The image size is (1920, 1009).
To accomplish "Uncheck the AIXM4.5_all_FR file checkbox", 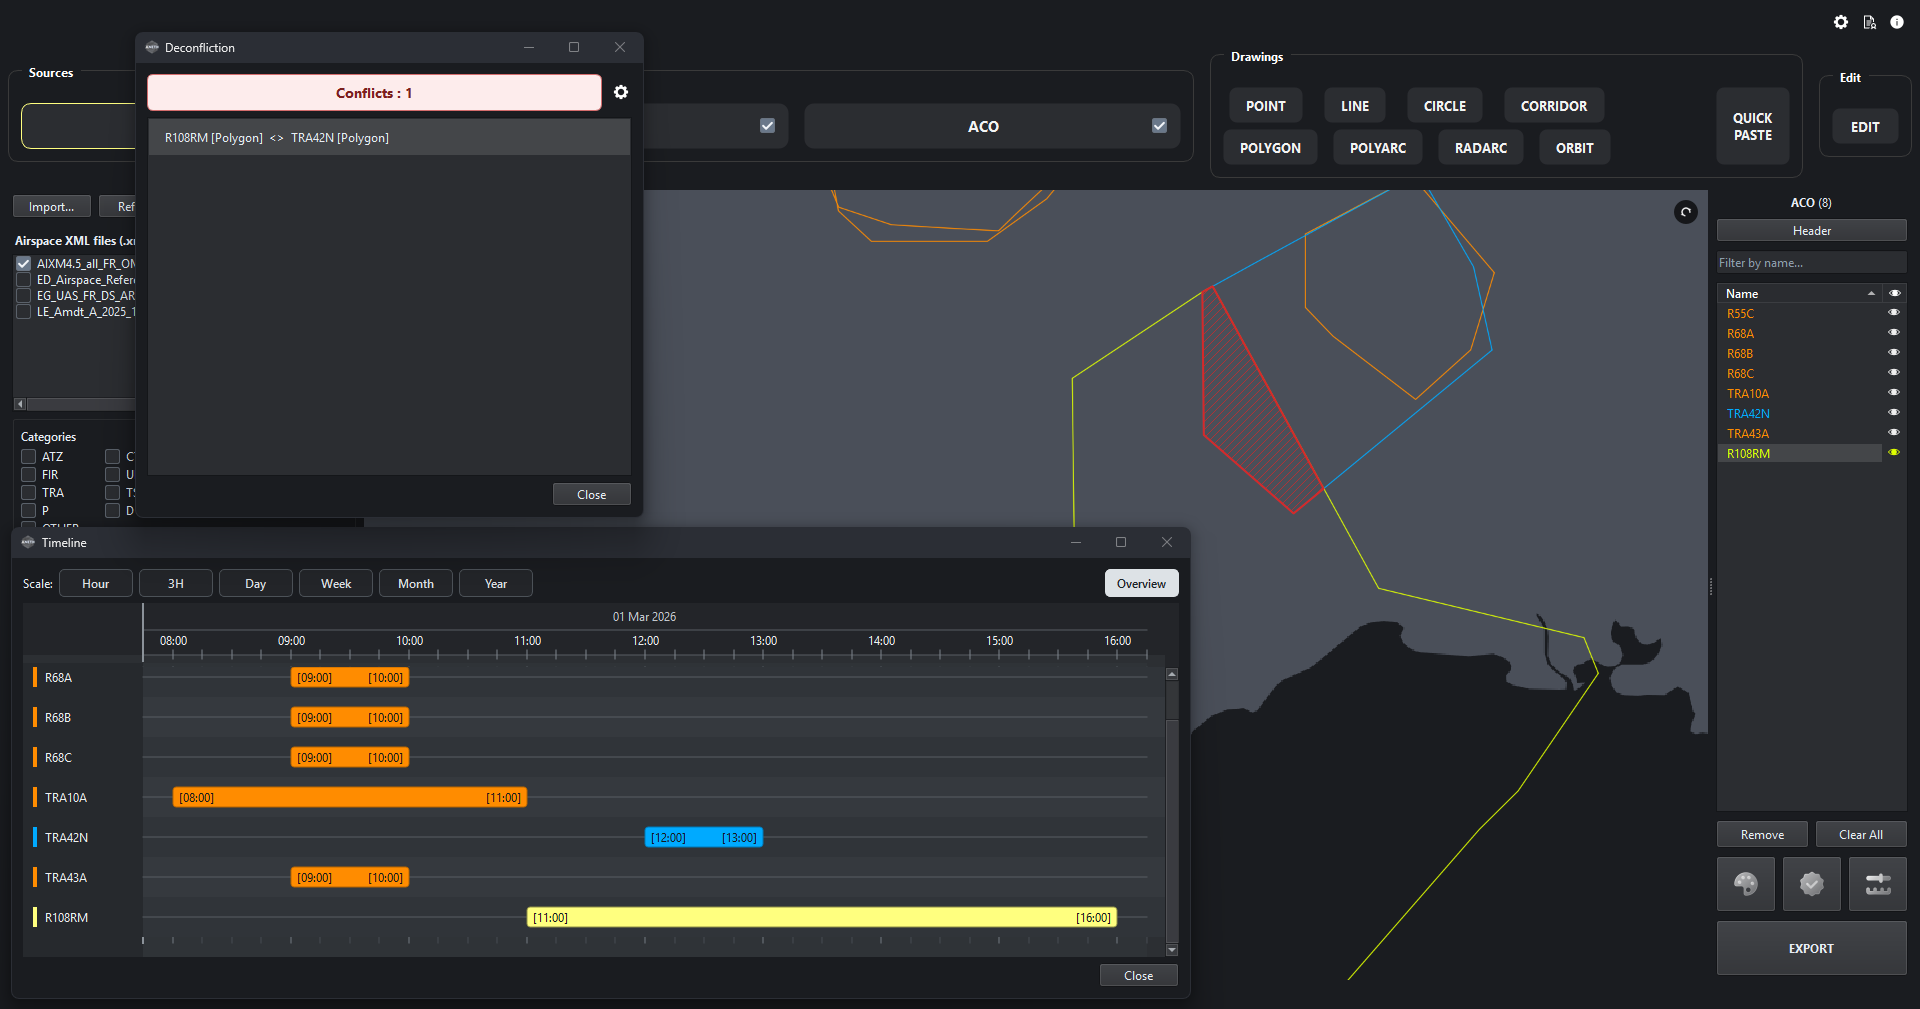I will click(x=24, y=264).
